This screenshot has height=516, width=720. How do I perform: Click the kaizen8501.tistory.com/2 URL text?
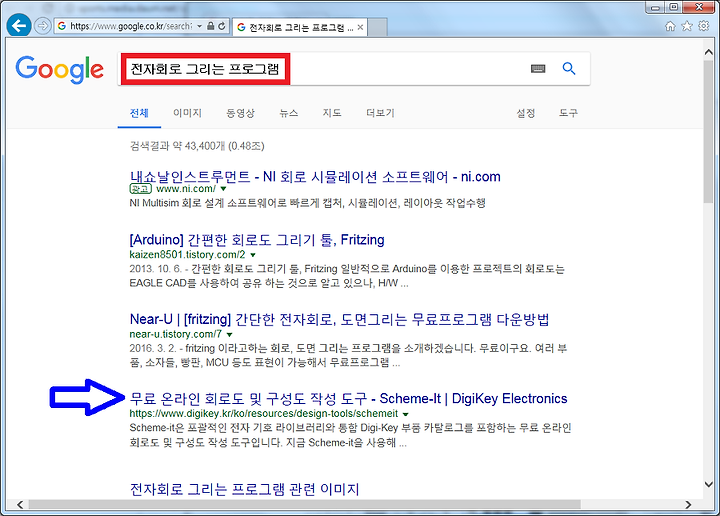187,255
